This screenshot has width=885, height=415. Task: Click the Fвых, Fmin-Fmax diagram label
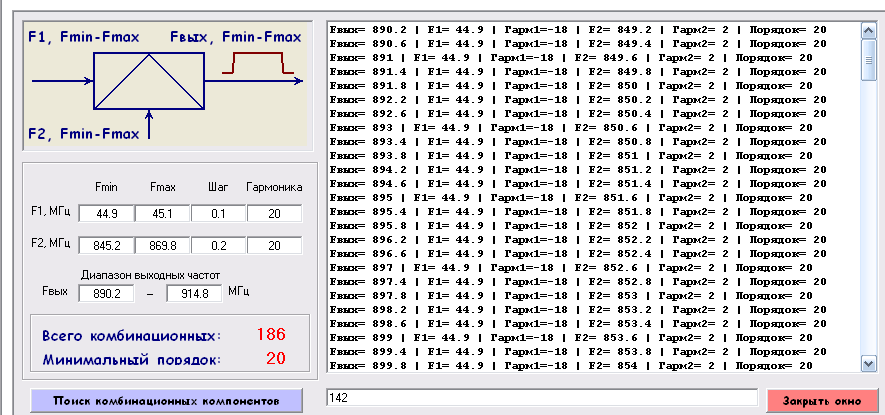coord(236,38)
